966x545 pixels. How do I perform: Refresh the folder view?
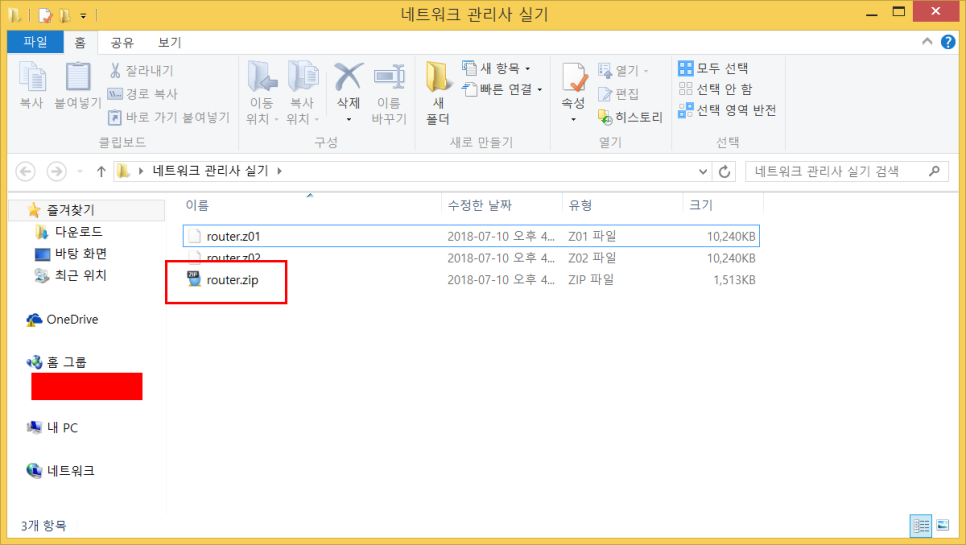(x=724, y=171)
